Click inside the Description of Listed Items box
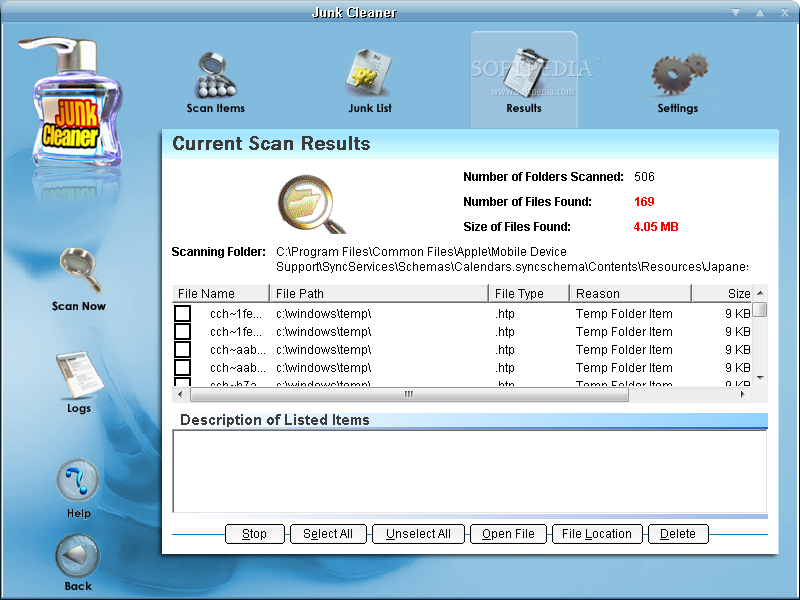Viewport: 800px width, 600px height. pos(469,471)
